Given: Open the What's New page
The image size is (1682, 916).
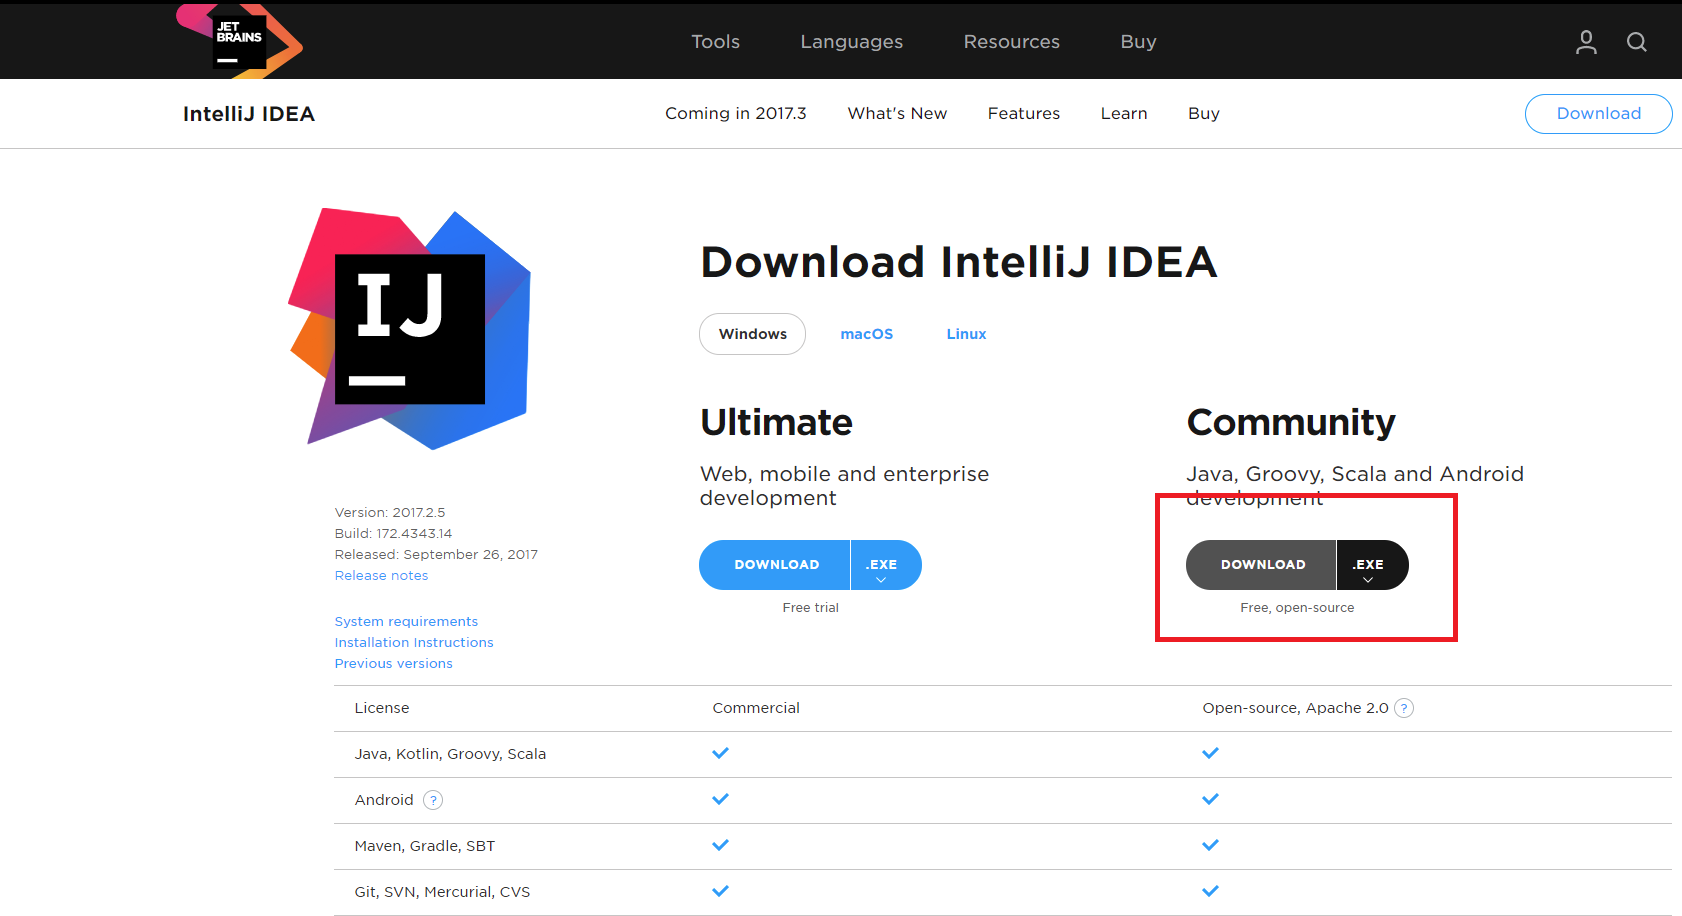Looking at the screenshot, I should click(x=898, y=114).
